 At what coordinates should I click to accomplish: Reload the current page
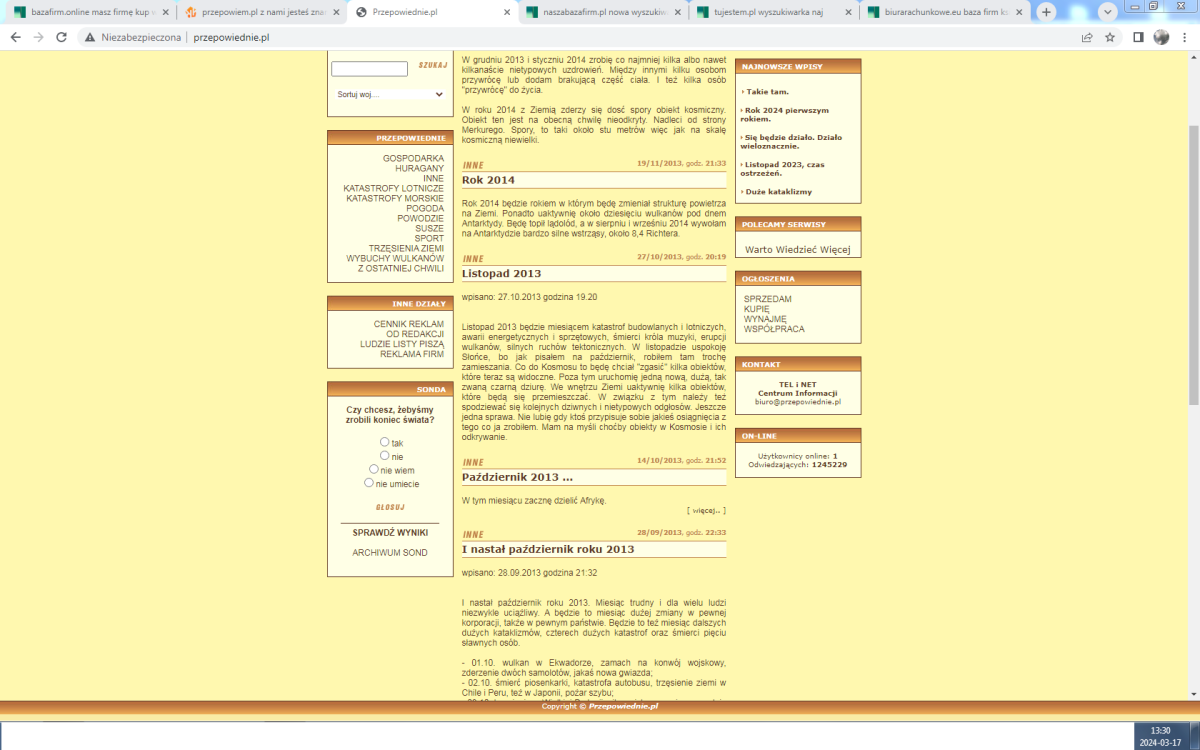click(x=62, y=37)
